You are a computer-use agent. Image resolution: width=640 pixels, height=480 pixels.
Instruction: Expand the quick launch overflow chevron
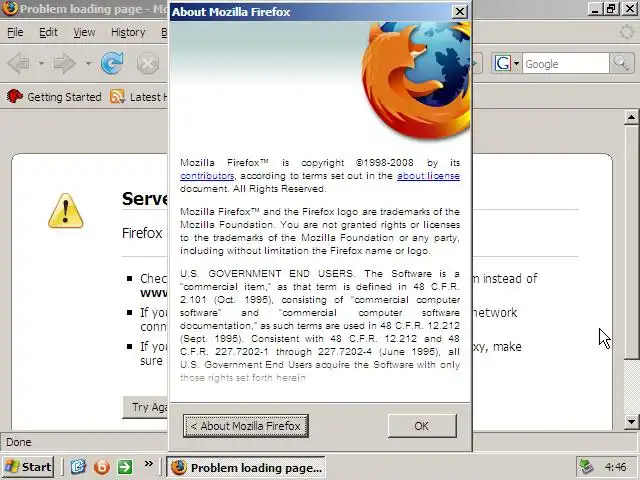pos(149,464)
